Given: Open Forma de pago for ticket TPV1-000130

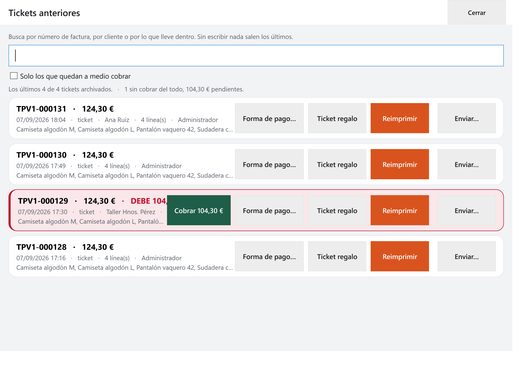Looking at the screenshot, I should point(269,164).
